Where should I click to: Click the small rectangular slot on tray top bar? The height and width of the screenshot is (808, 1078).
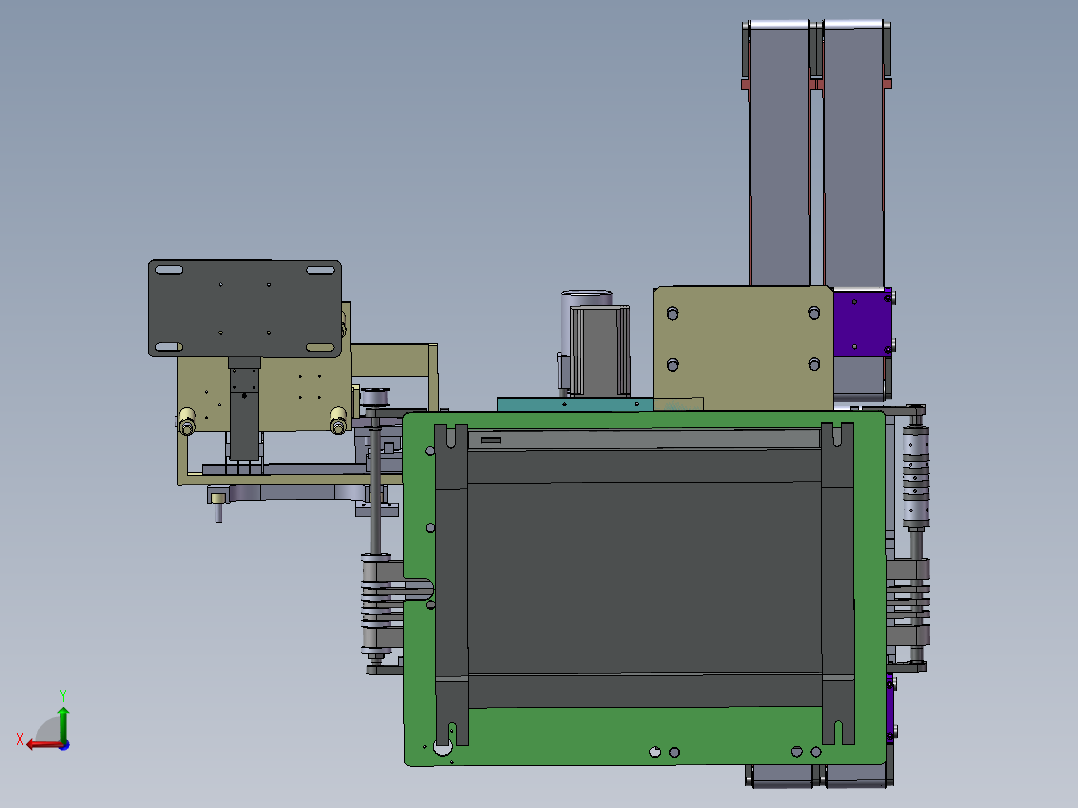pos(491,440)
